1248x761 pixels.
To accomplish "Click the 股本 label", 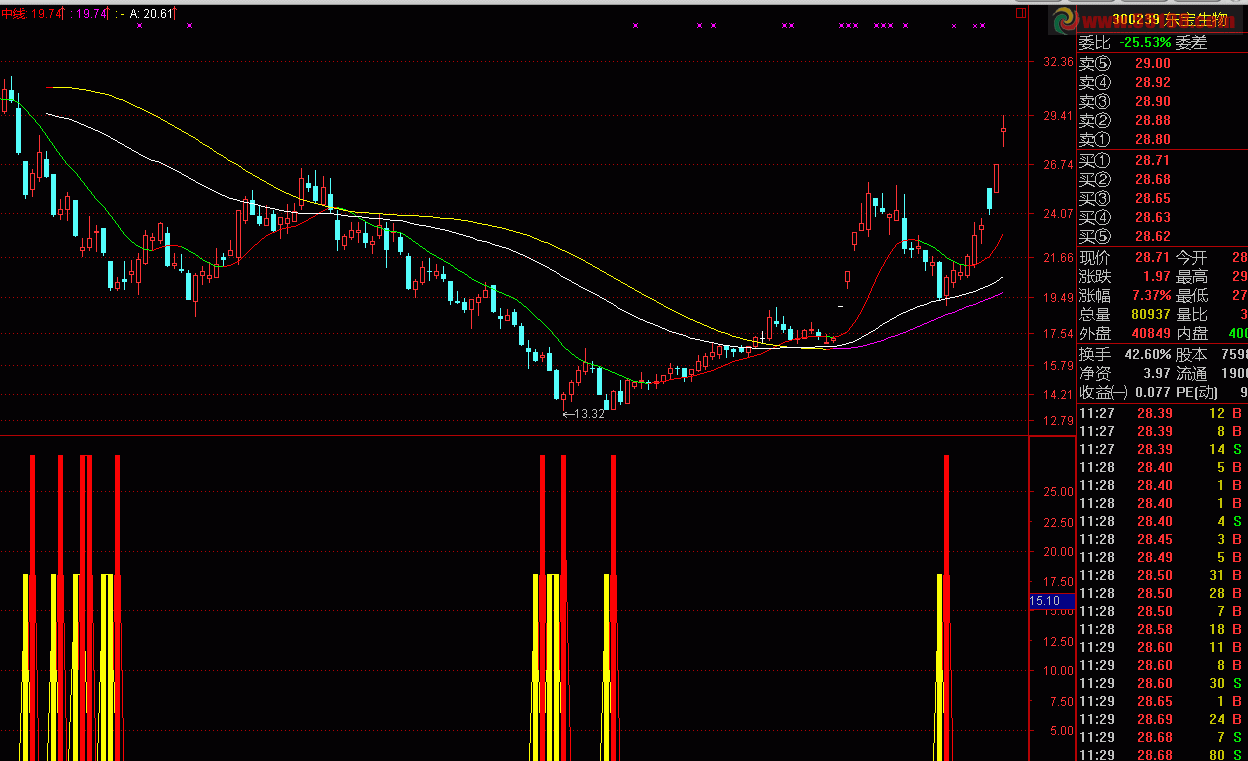I will pyautogui.click(x=1192, y=354).
